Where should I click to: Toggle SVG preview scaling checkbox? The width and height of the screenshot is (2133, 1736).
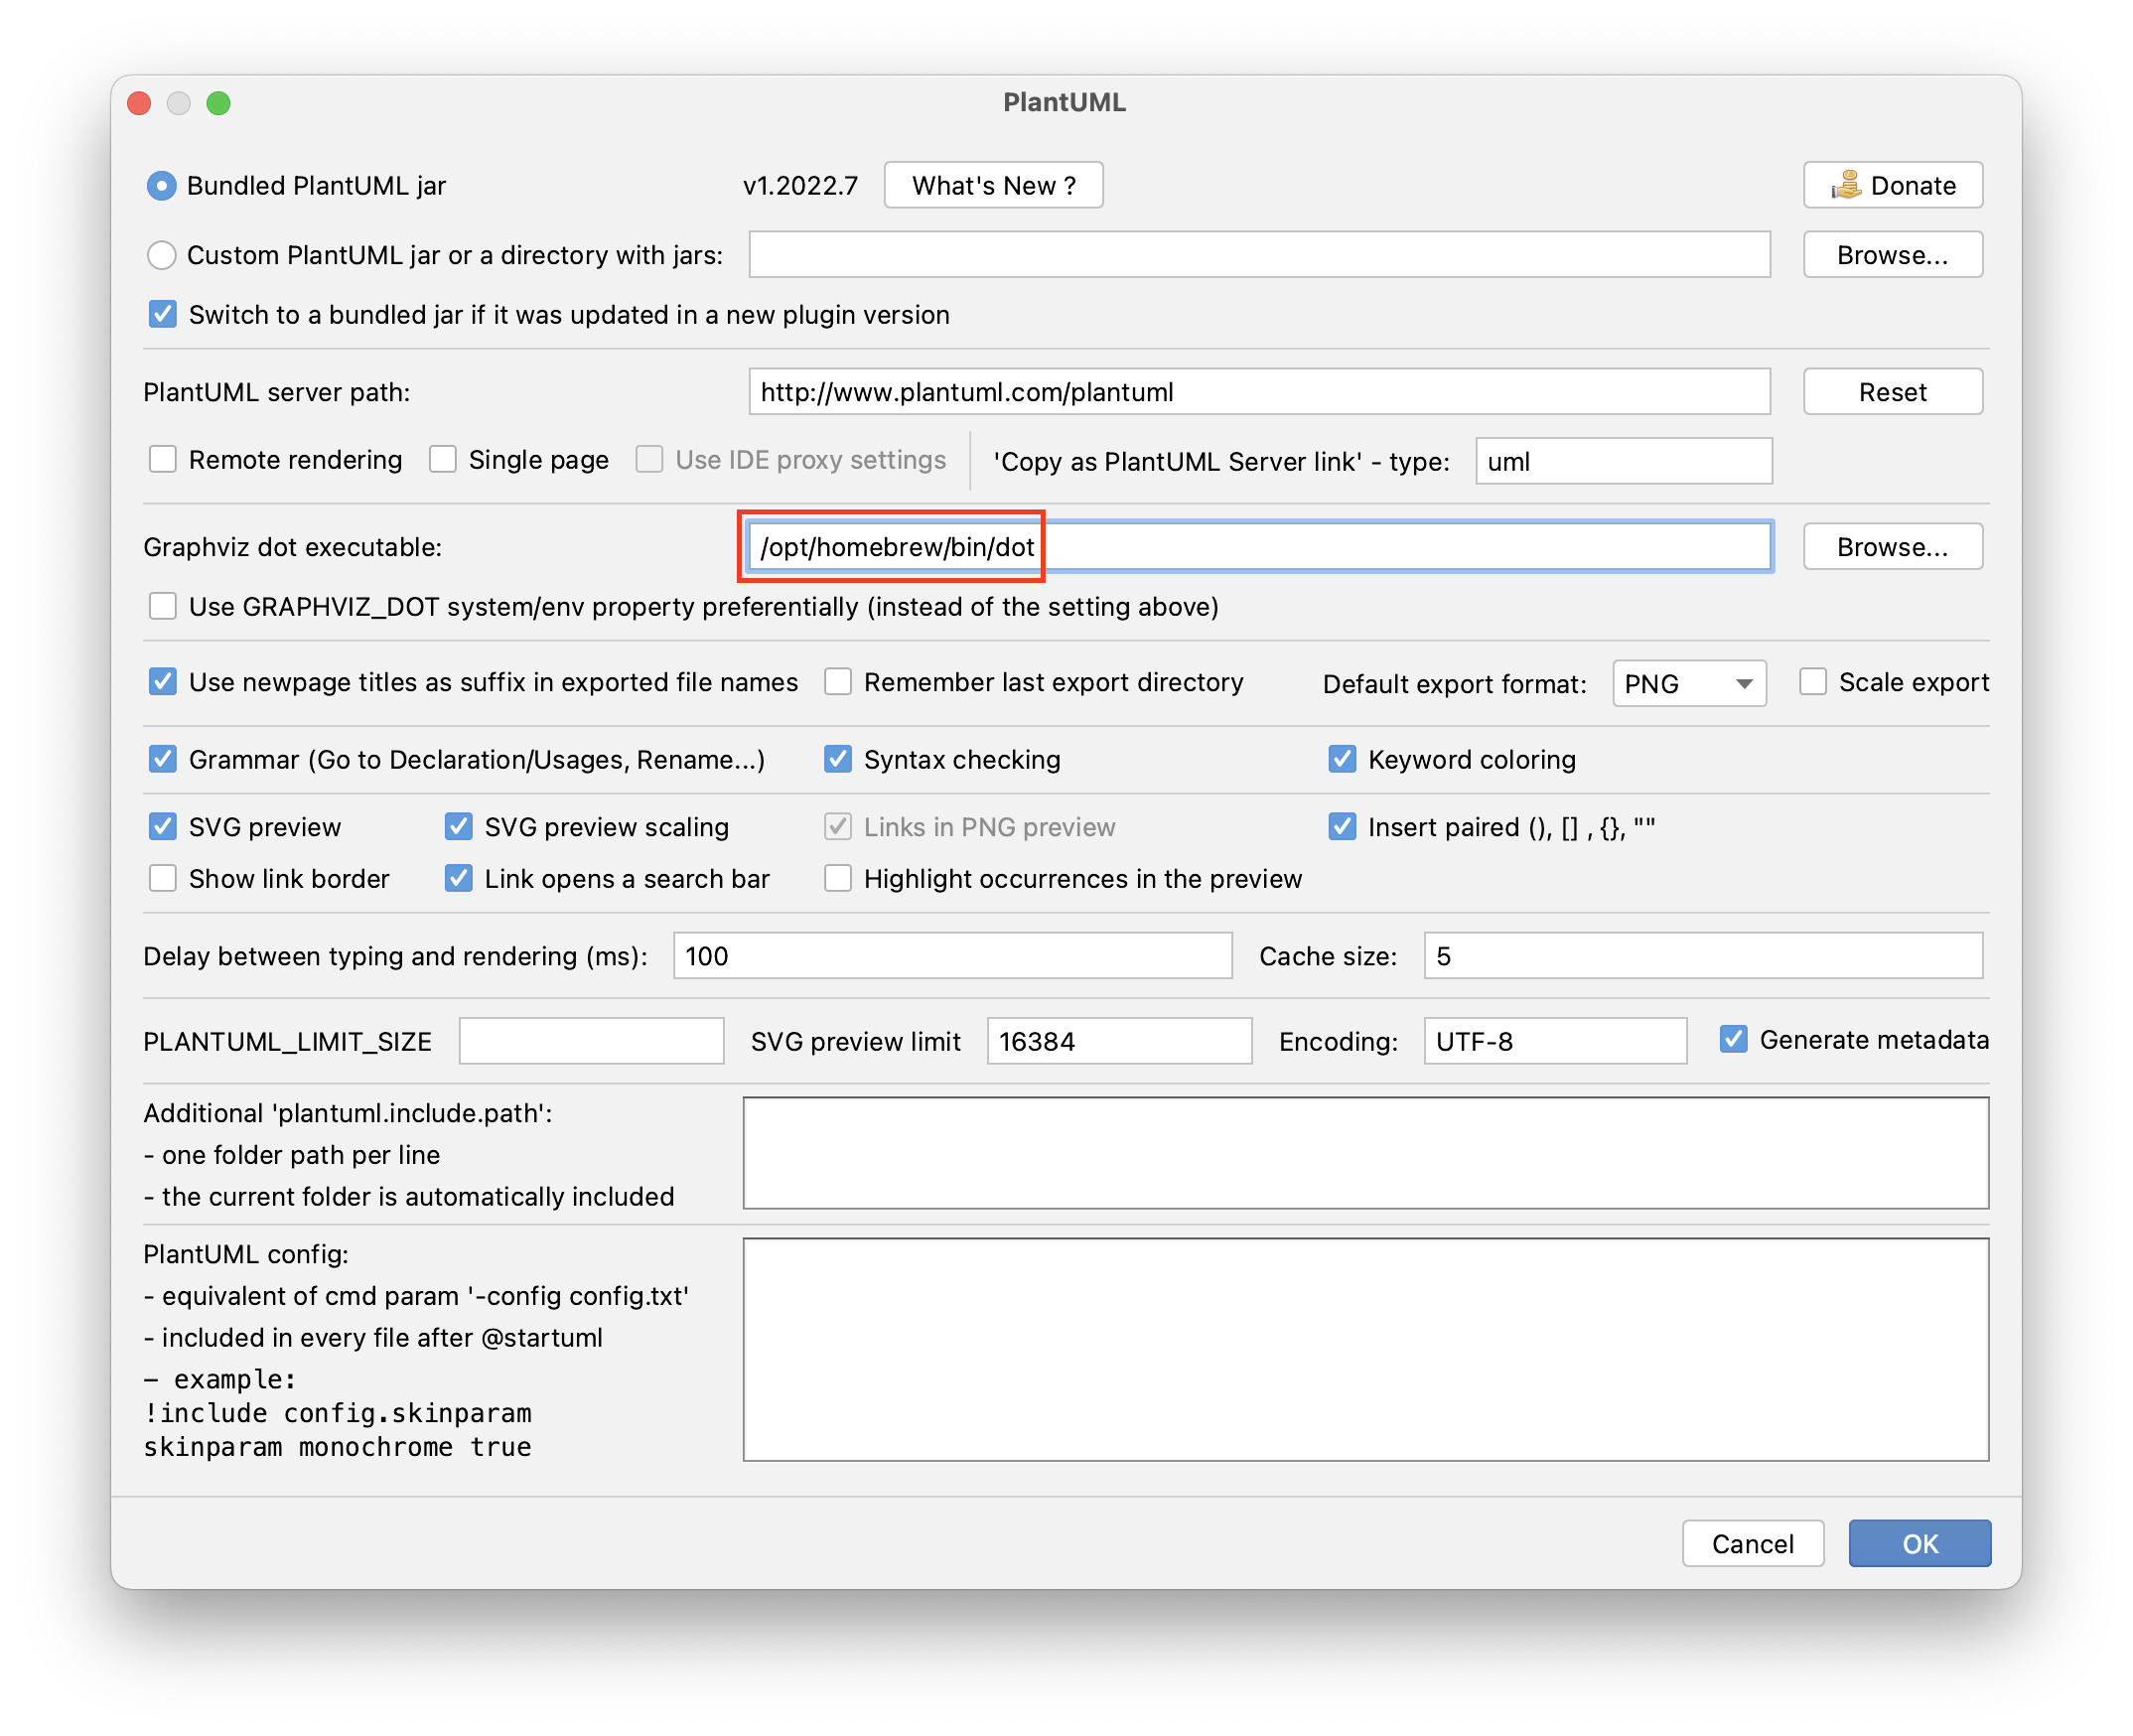pos(458,828)
